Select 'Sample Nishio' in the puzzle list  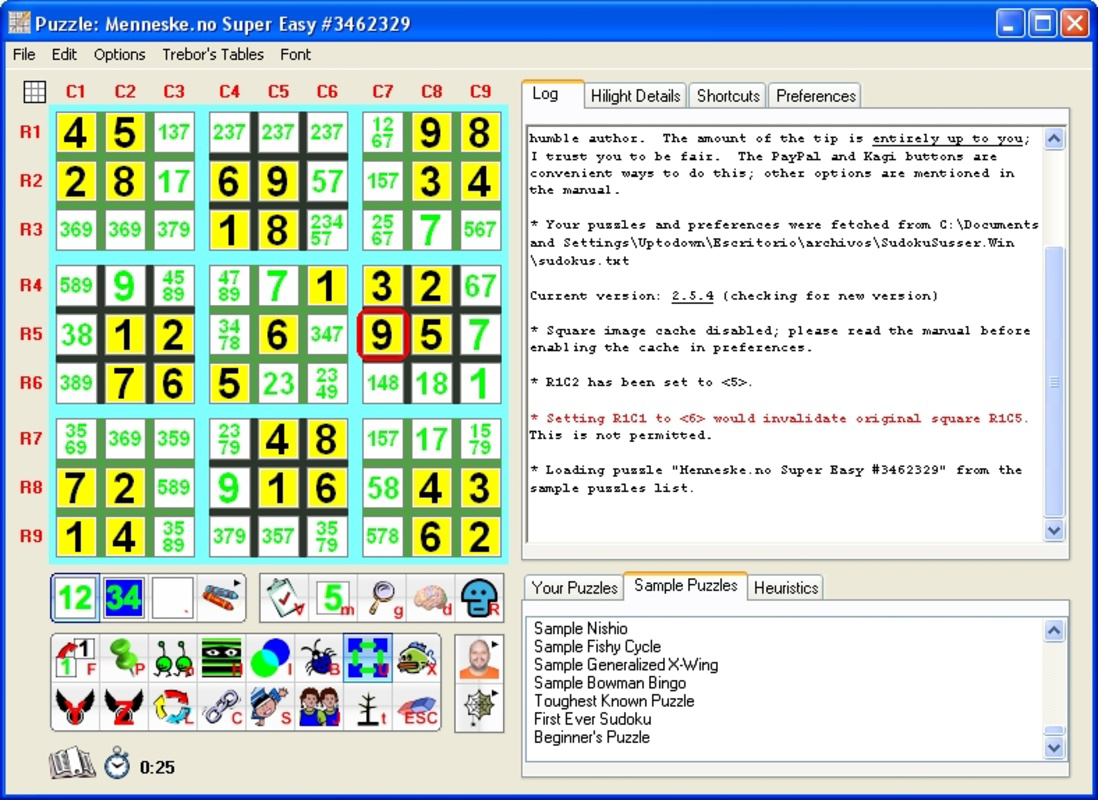581,628
